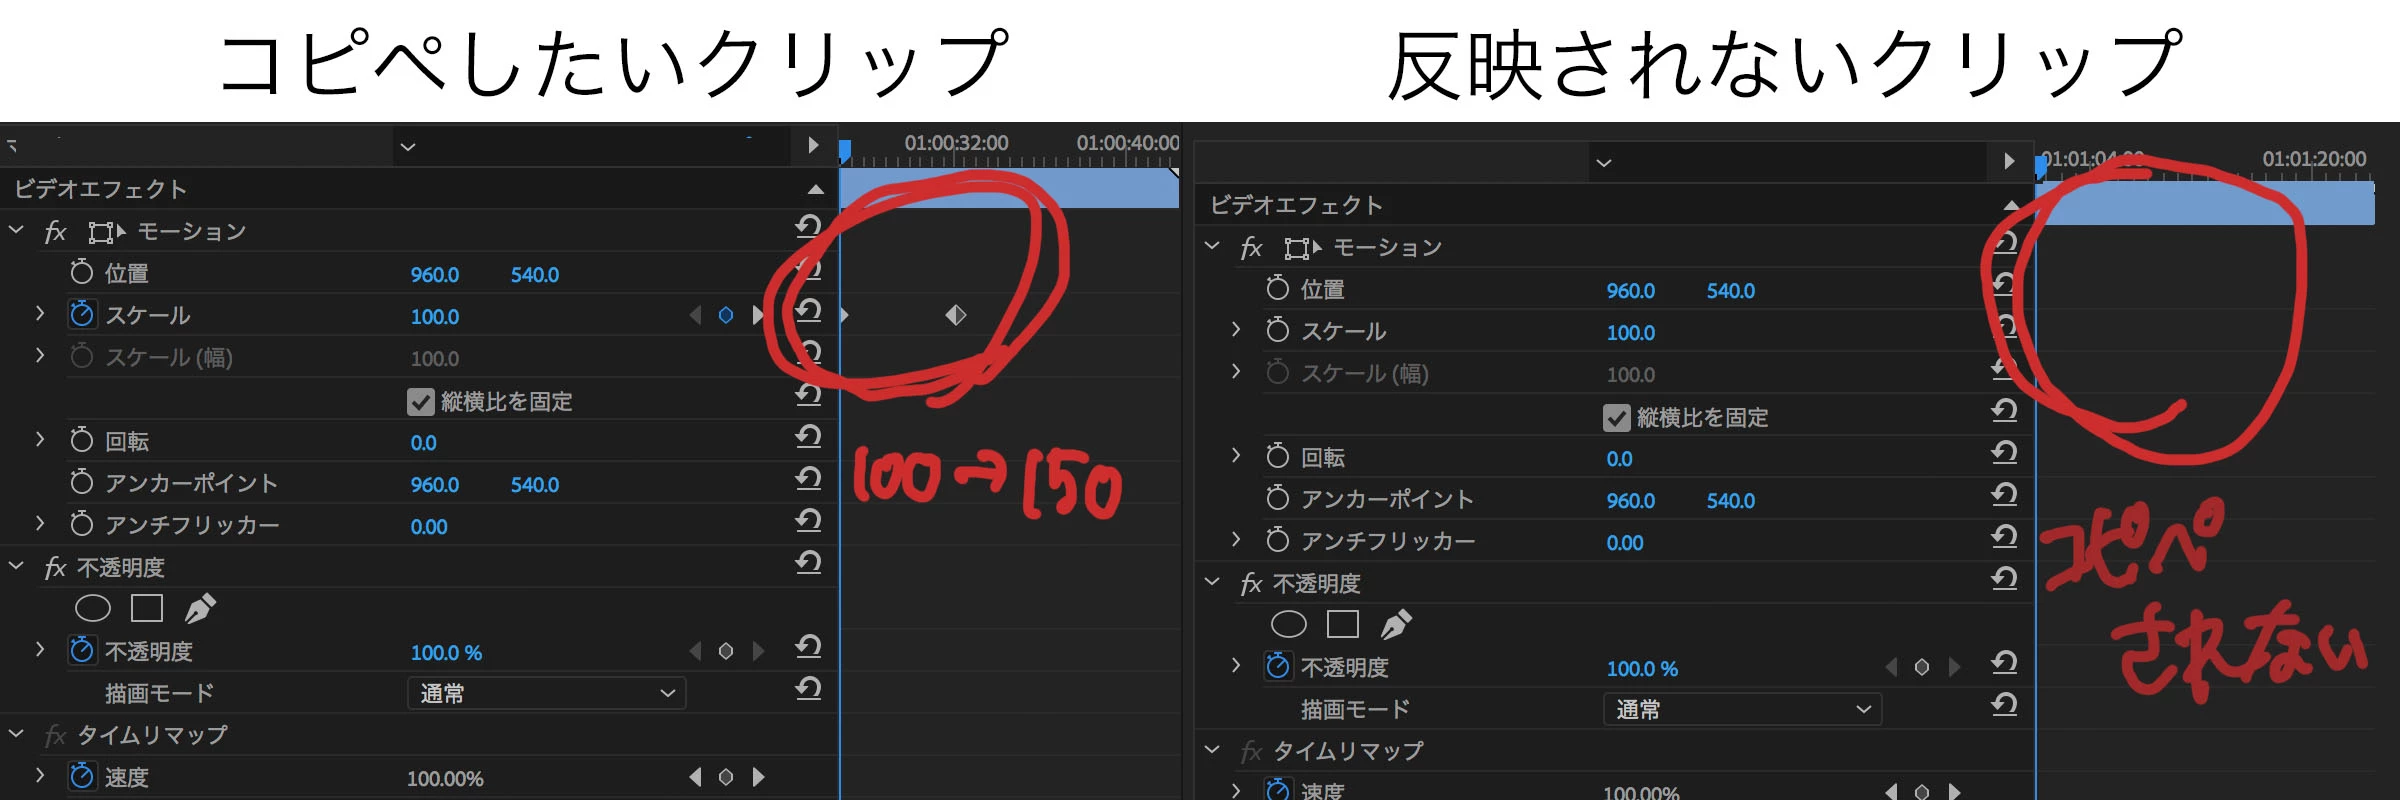Screen dimensions: 2400x800
Task: Collapse Motion section in right panel
Action: (1212, 246)
